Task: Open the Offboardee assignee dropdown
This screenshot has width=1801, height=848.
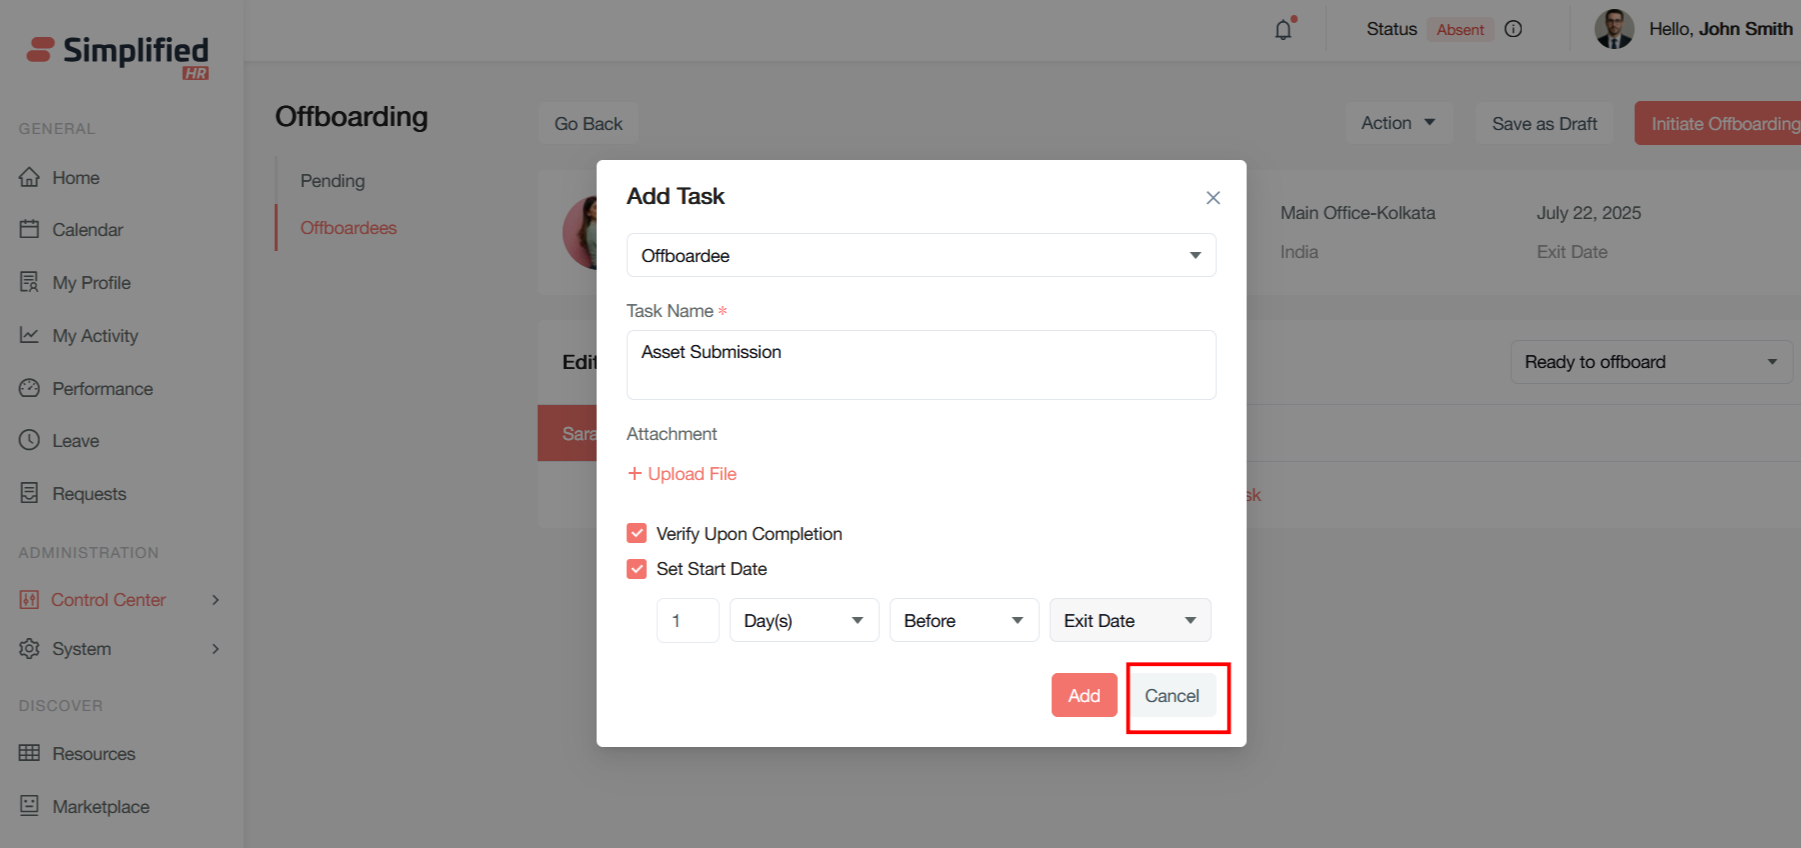Action: (920, 255)
